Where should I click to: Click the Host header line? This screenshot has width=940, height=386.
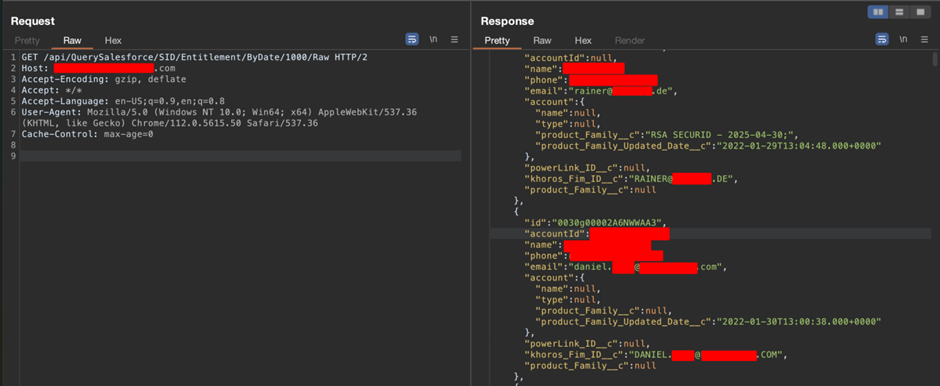click(98, 68)
